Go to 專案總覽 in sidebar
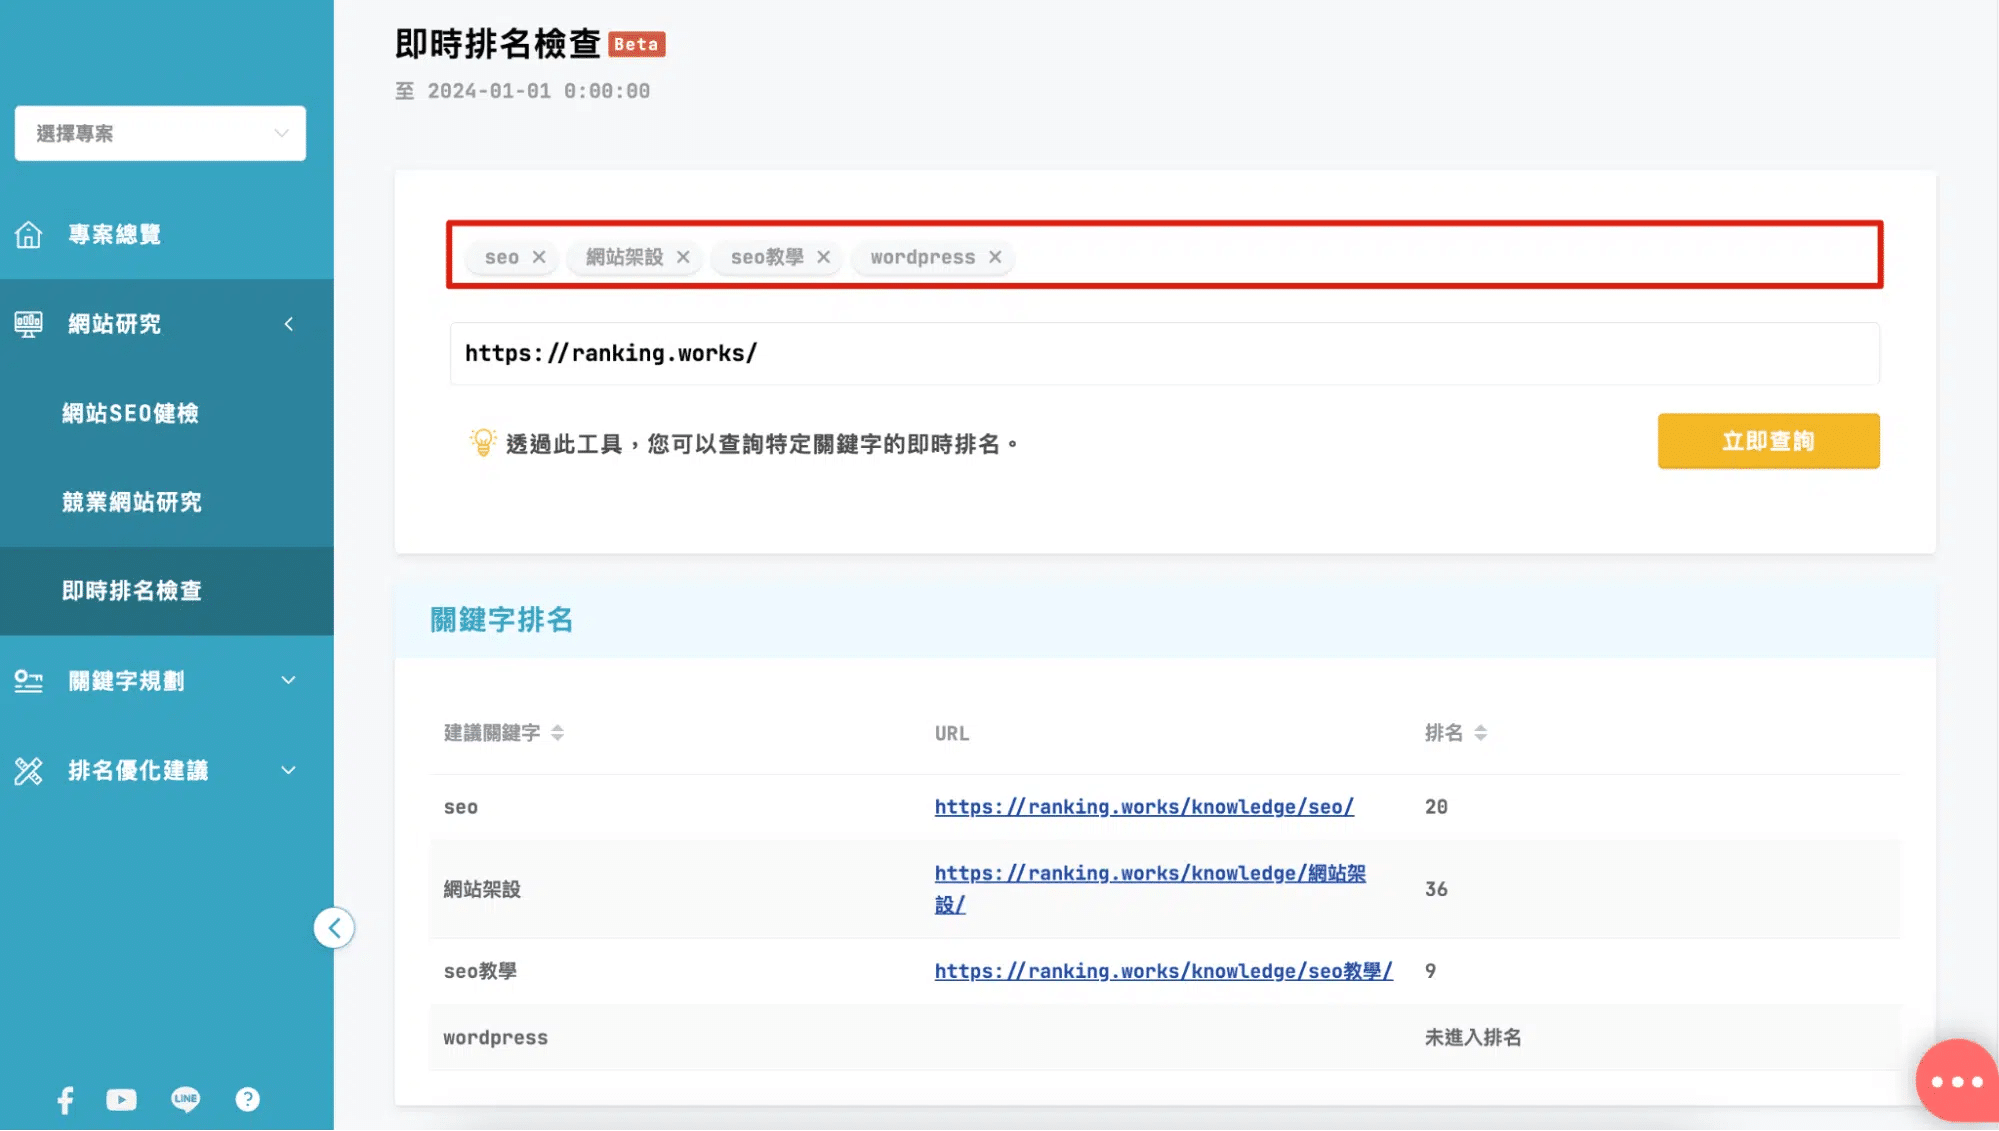Image resolution: width=1999 pixels, height=1131 pixels. (114, 235)
